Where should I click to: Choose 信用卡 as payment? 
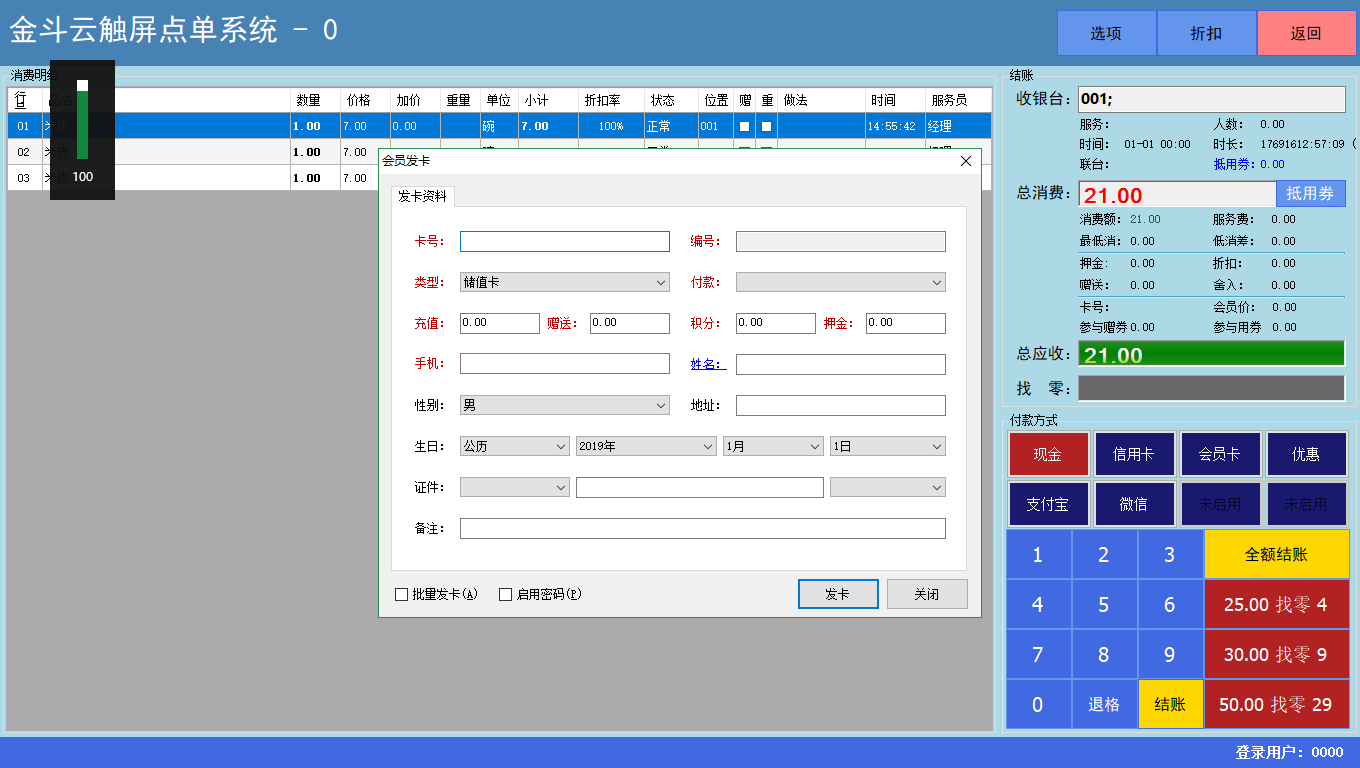tap(1134, 453)
